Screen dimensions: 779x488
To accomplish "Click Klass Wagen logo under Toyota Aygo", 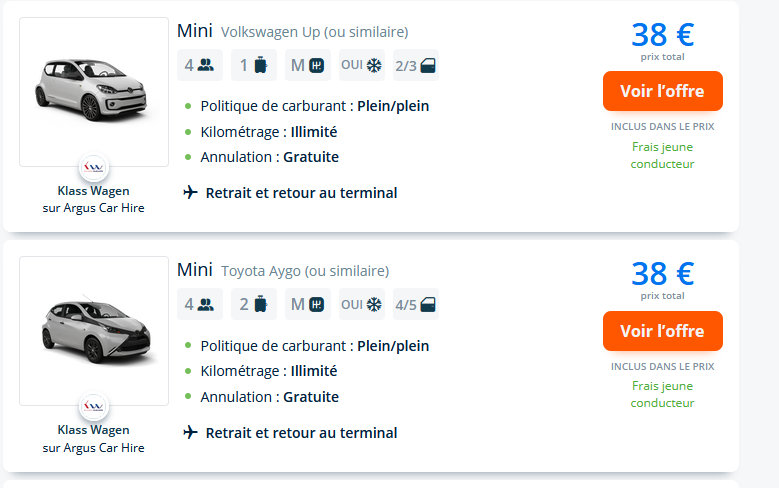I will [94, 407].
